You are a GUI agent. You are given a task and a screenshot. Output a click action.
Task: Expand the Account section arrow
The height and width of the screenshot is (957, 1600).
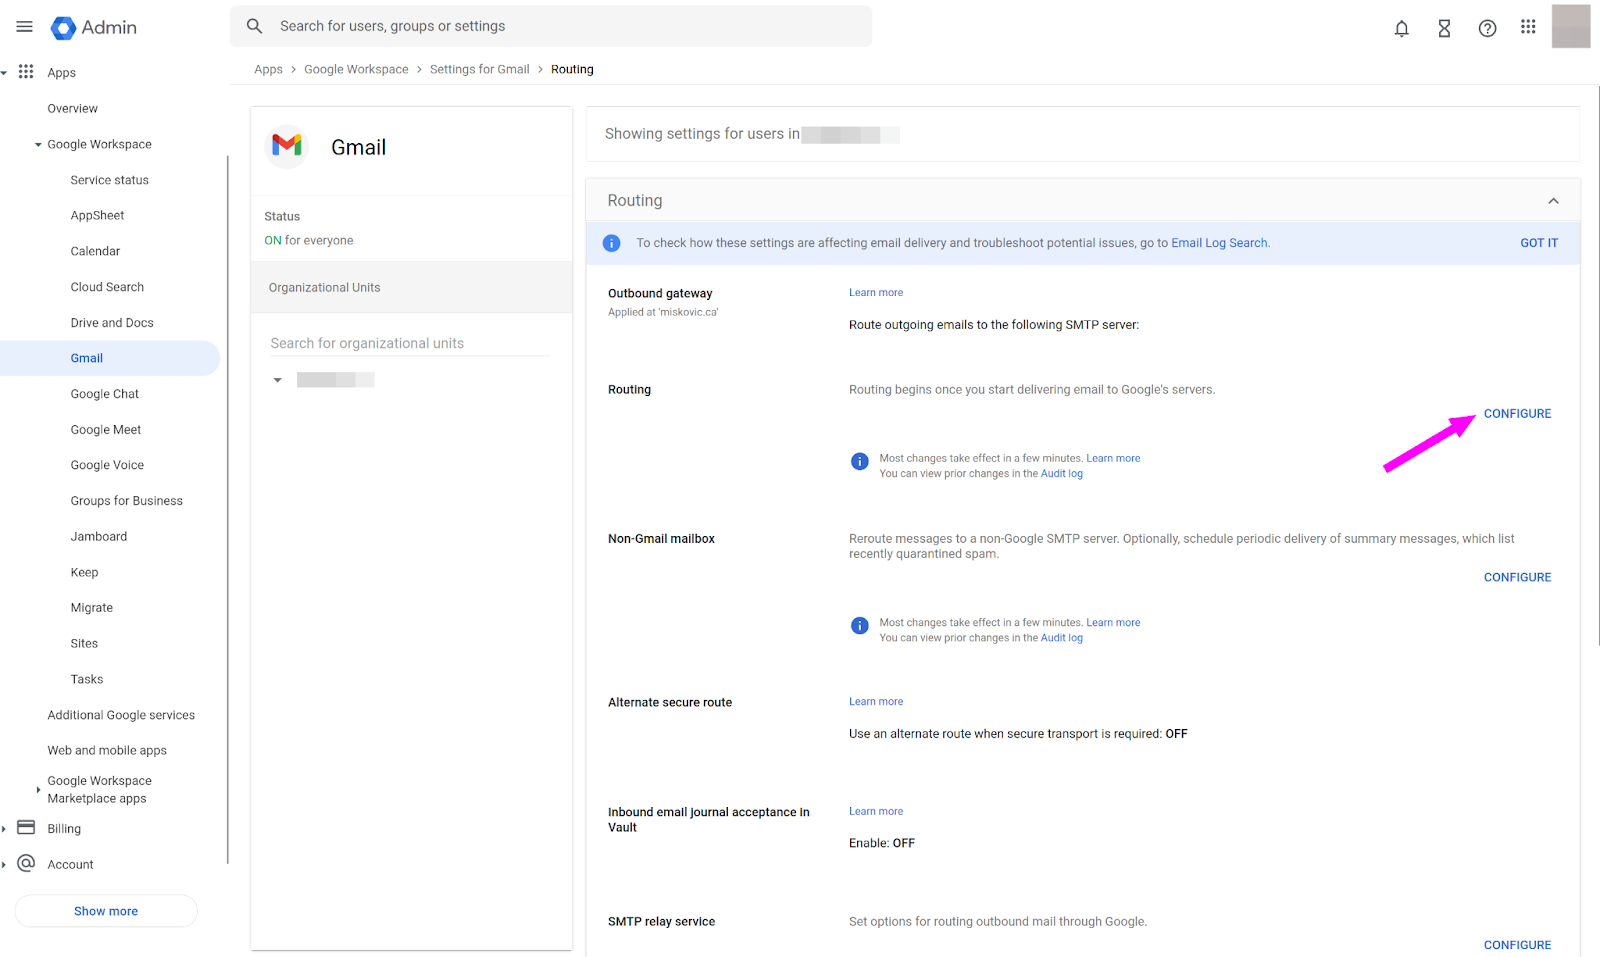tap(4, 864)
